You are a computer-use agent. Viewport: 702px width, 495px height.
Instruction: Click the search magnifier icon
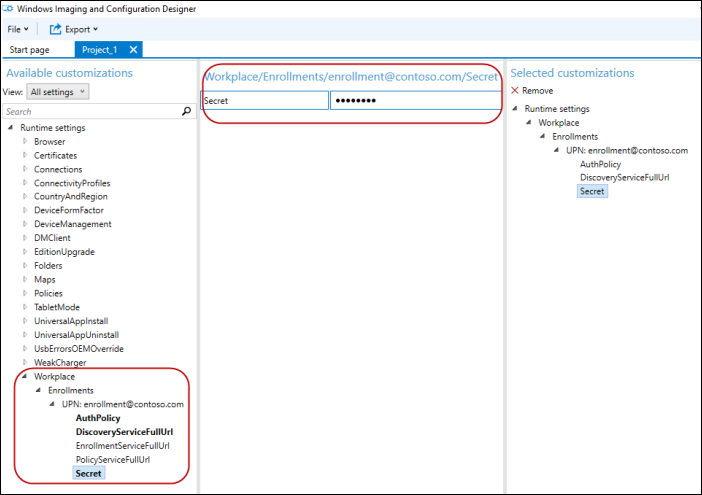pyautogui.click(x=186, y=112)
